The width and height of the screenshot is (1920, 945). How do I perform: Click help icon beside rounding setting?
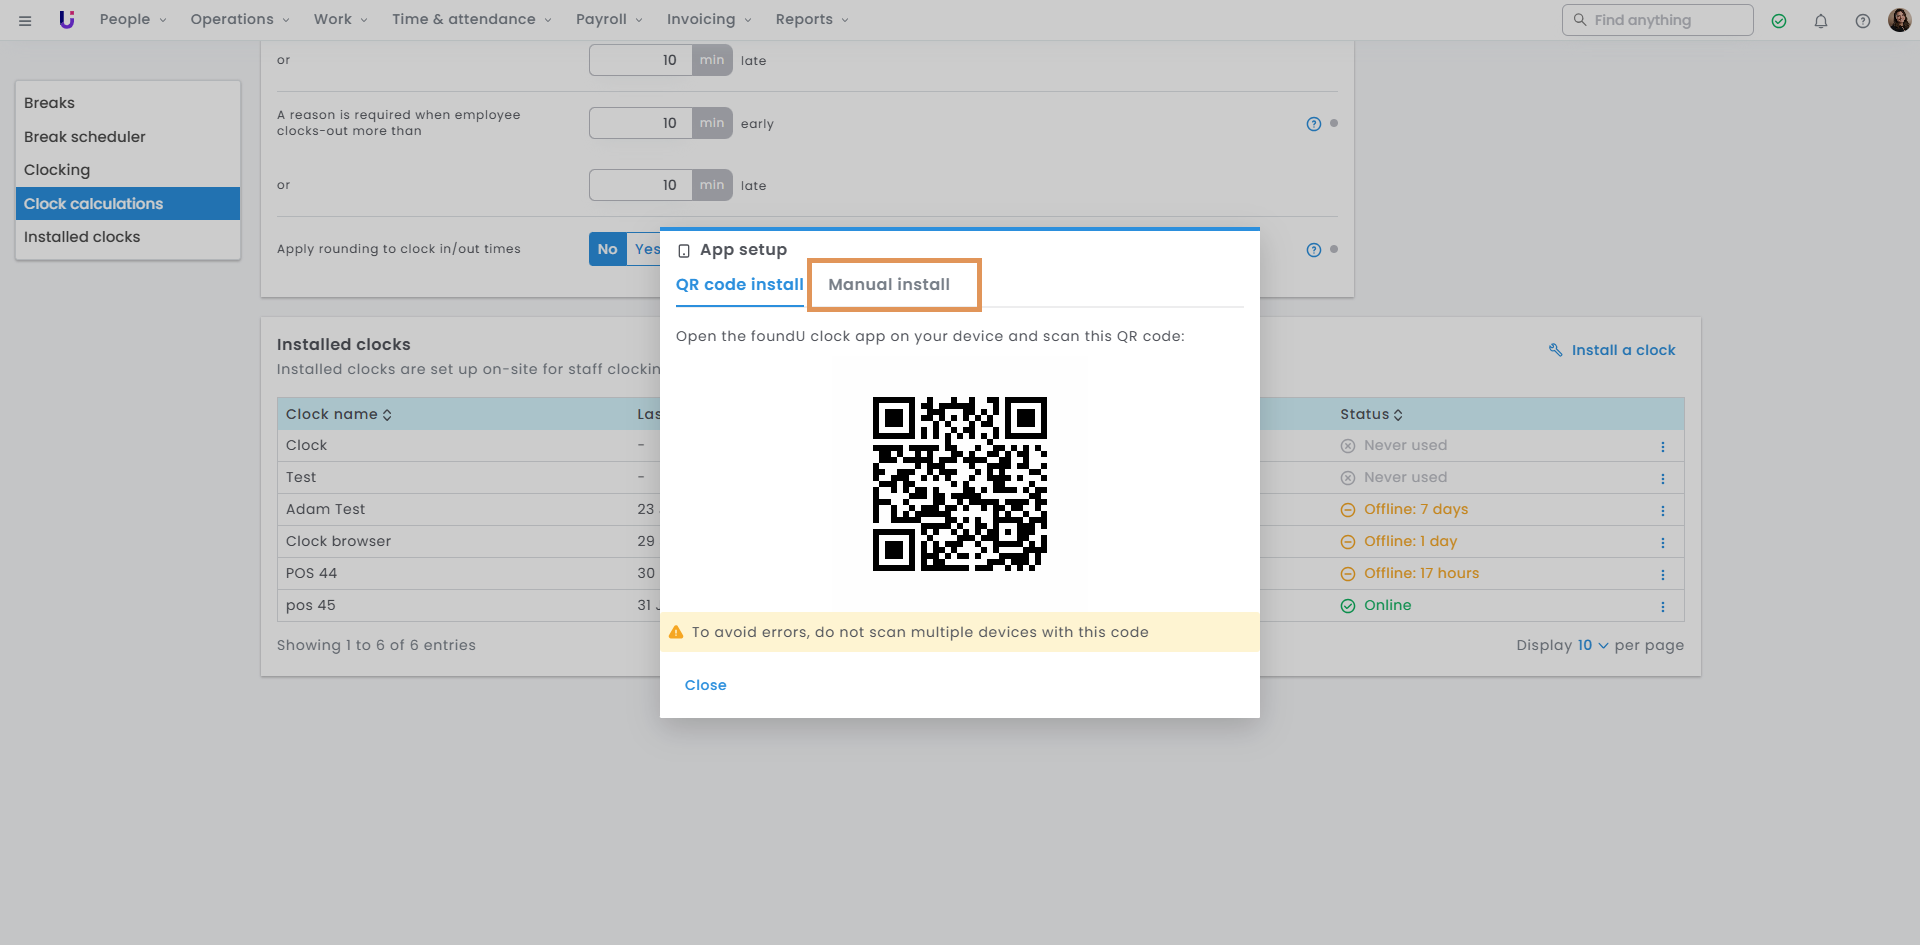click(1314, 250)
